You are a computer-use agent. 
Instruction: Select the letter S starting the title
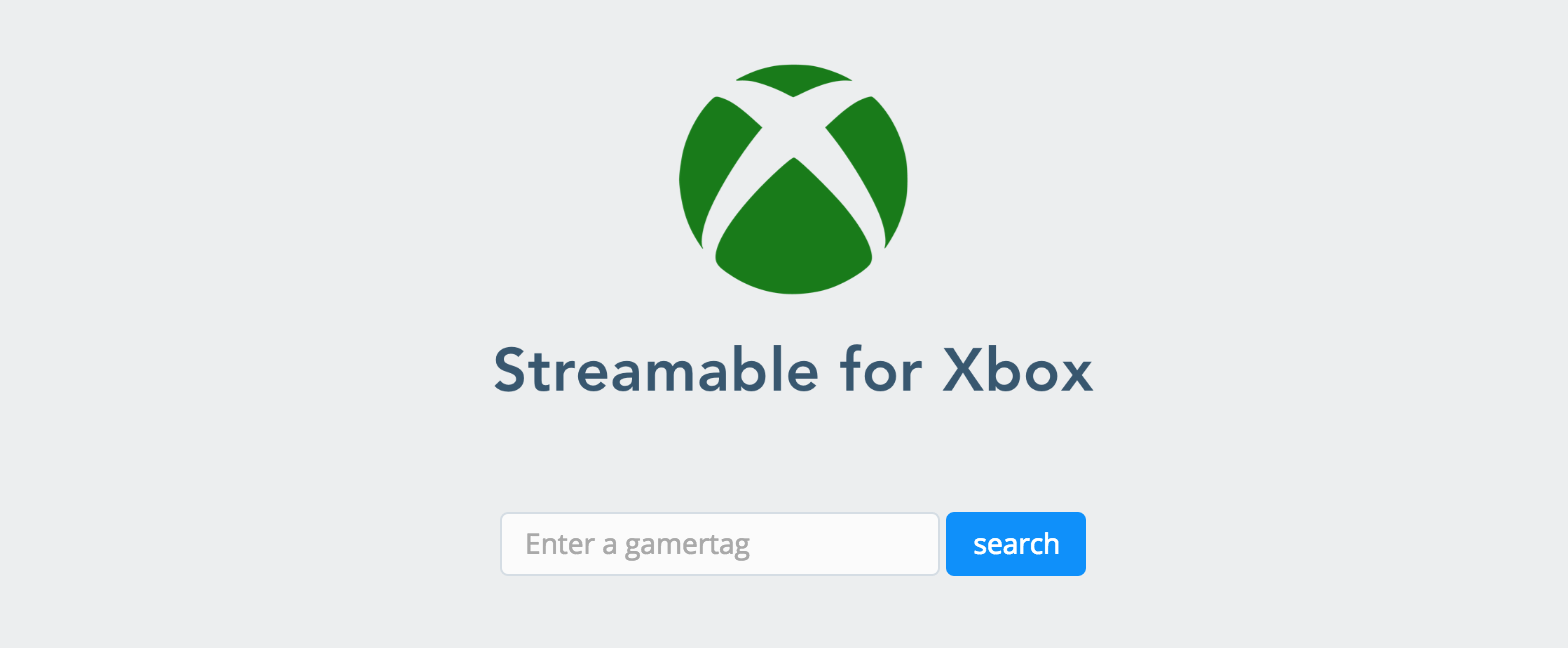(510, 370)
